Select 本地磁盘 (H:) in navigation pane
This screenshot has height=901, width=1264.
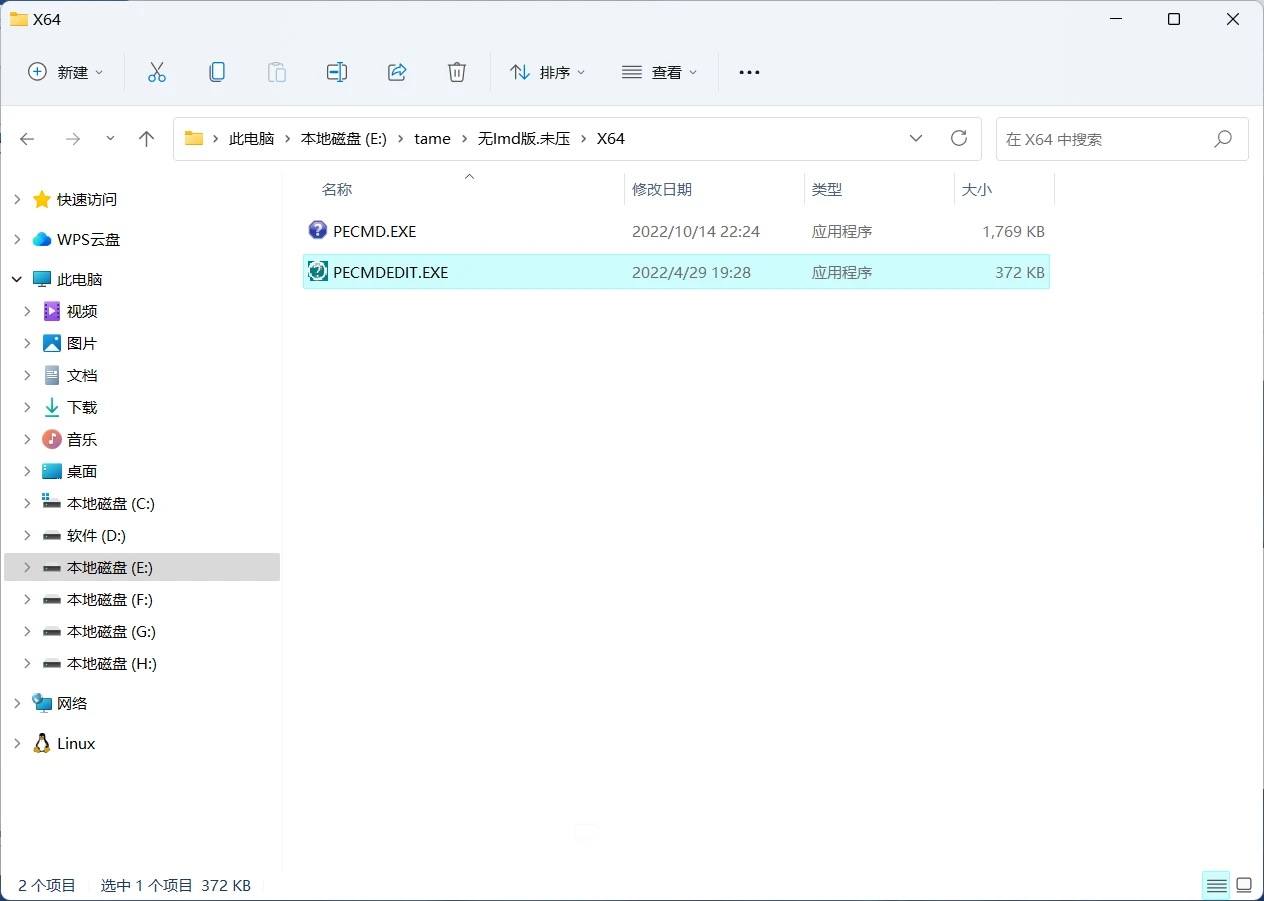[111, 663]
